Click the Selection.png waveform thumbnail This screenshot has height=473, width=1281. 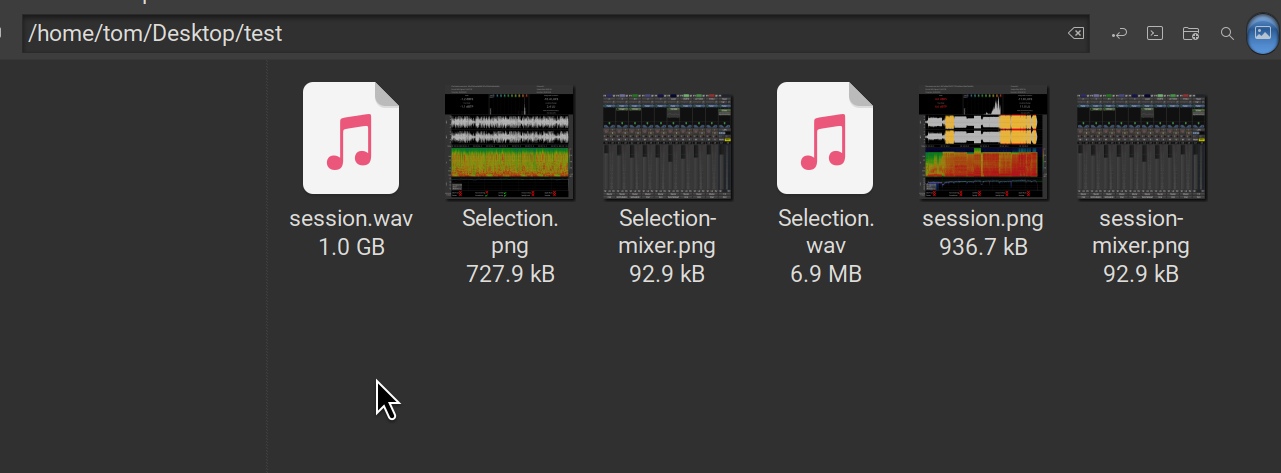(x=509, y=142)
